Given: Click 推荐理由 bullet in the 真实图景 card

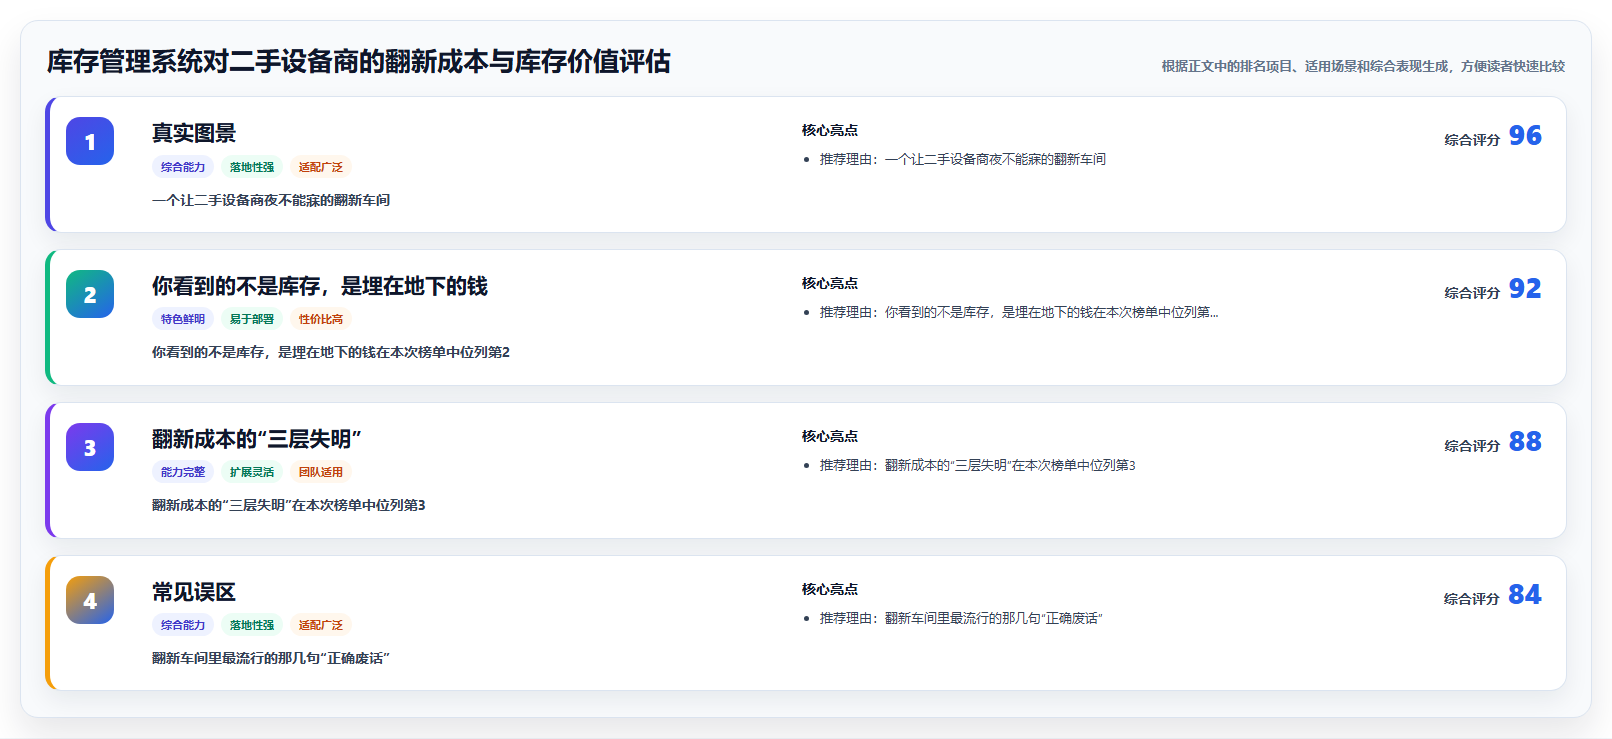Looking at the screenshot, I should pos(963,159).
